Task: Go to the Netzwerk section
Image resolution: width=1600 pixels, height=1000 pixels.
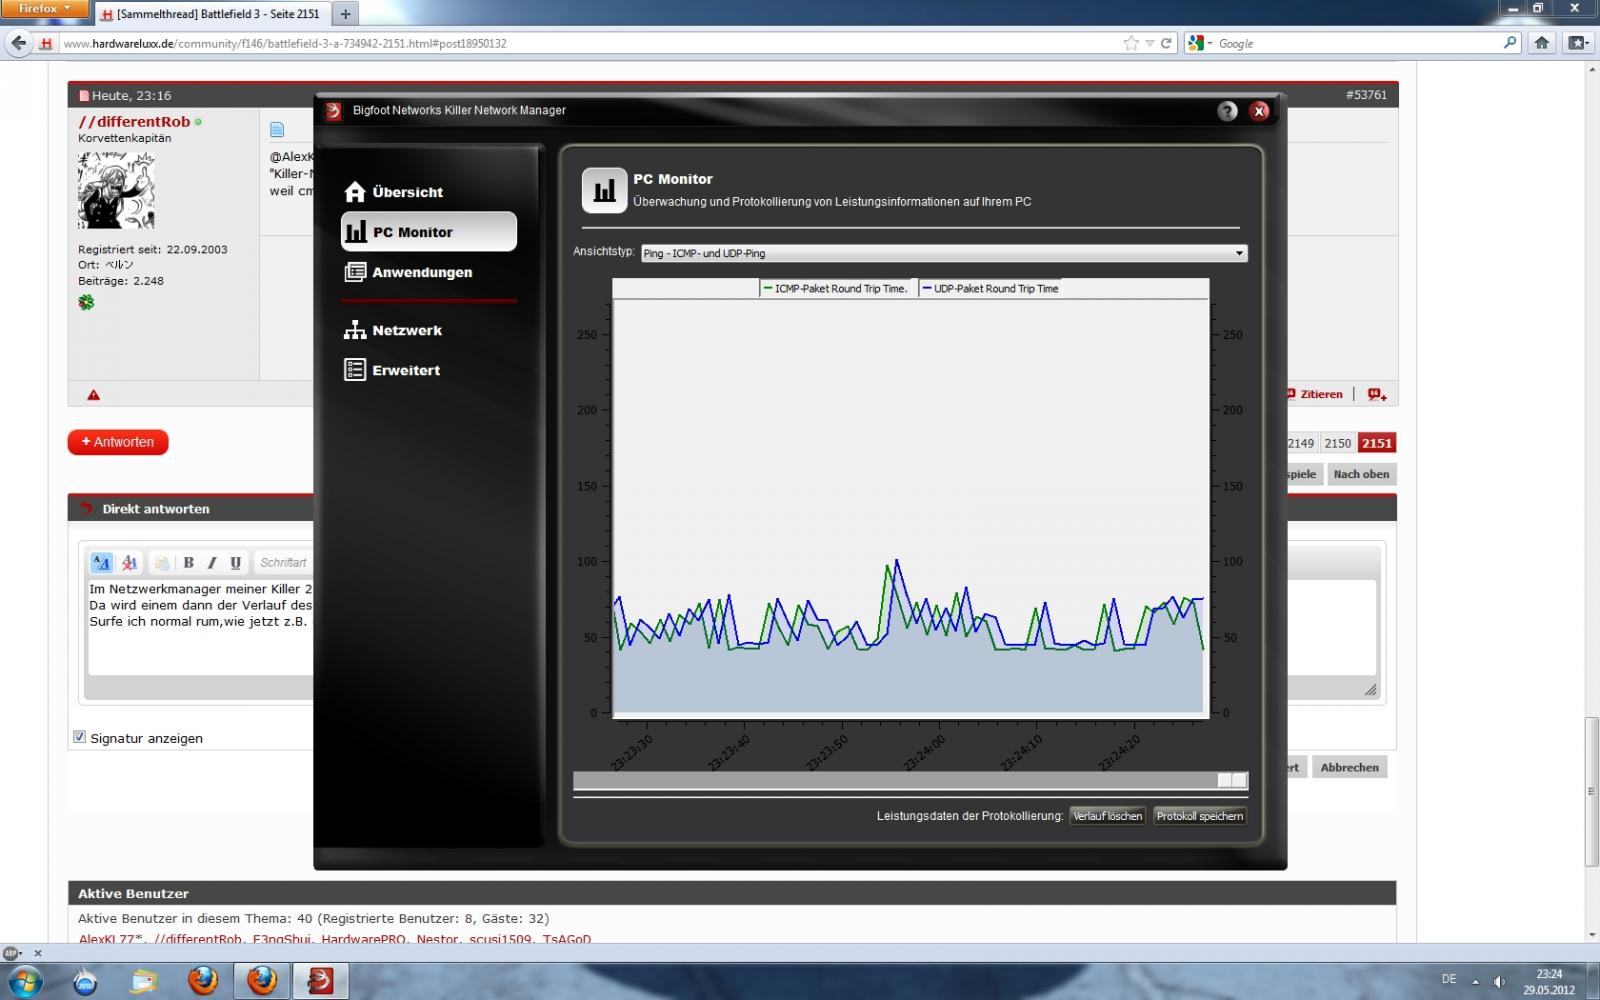Action: (x=393, y=330)
